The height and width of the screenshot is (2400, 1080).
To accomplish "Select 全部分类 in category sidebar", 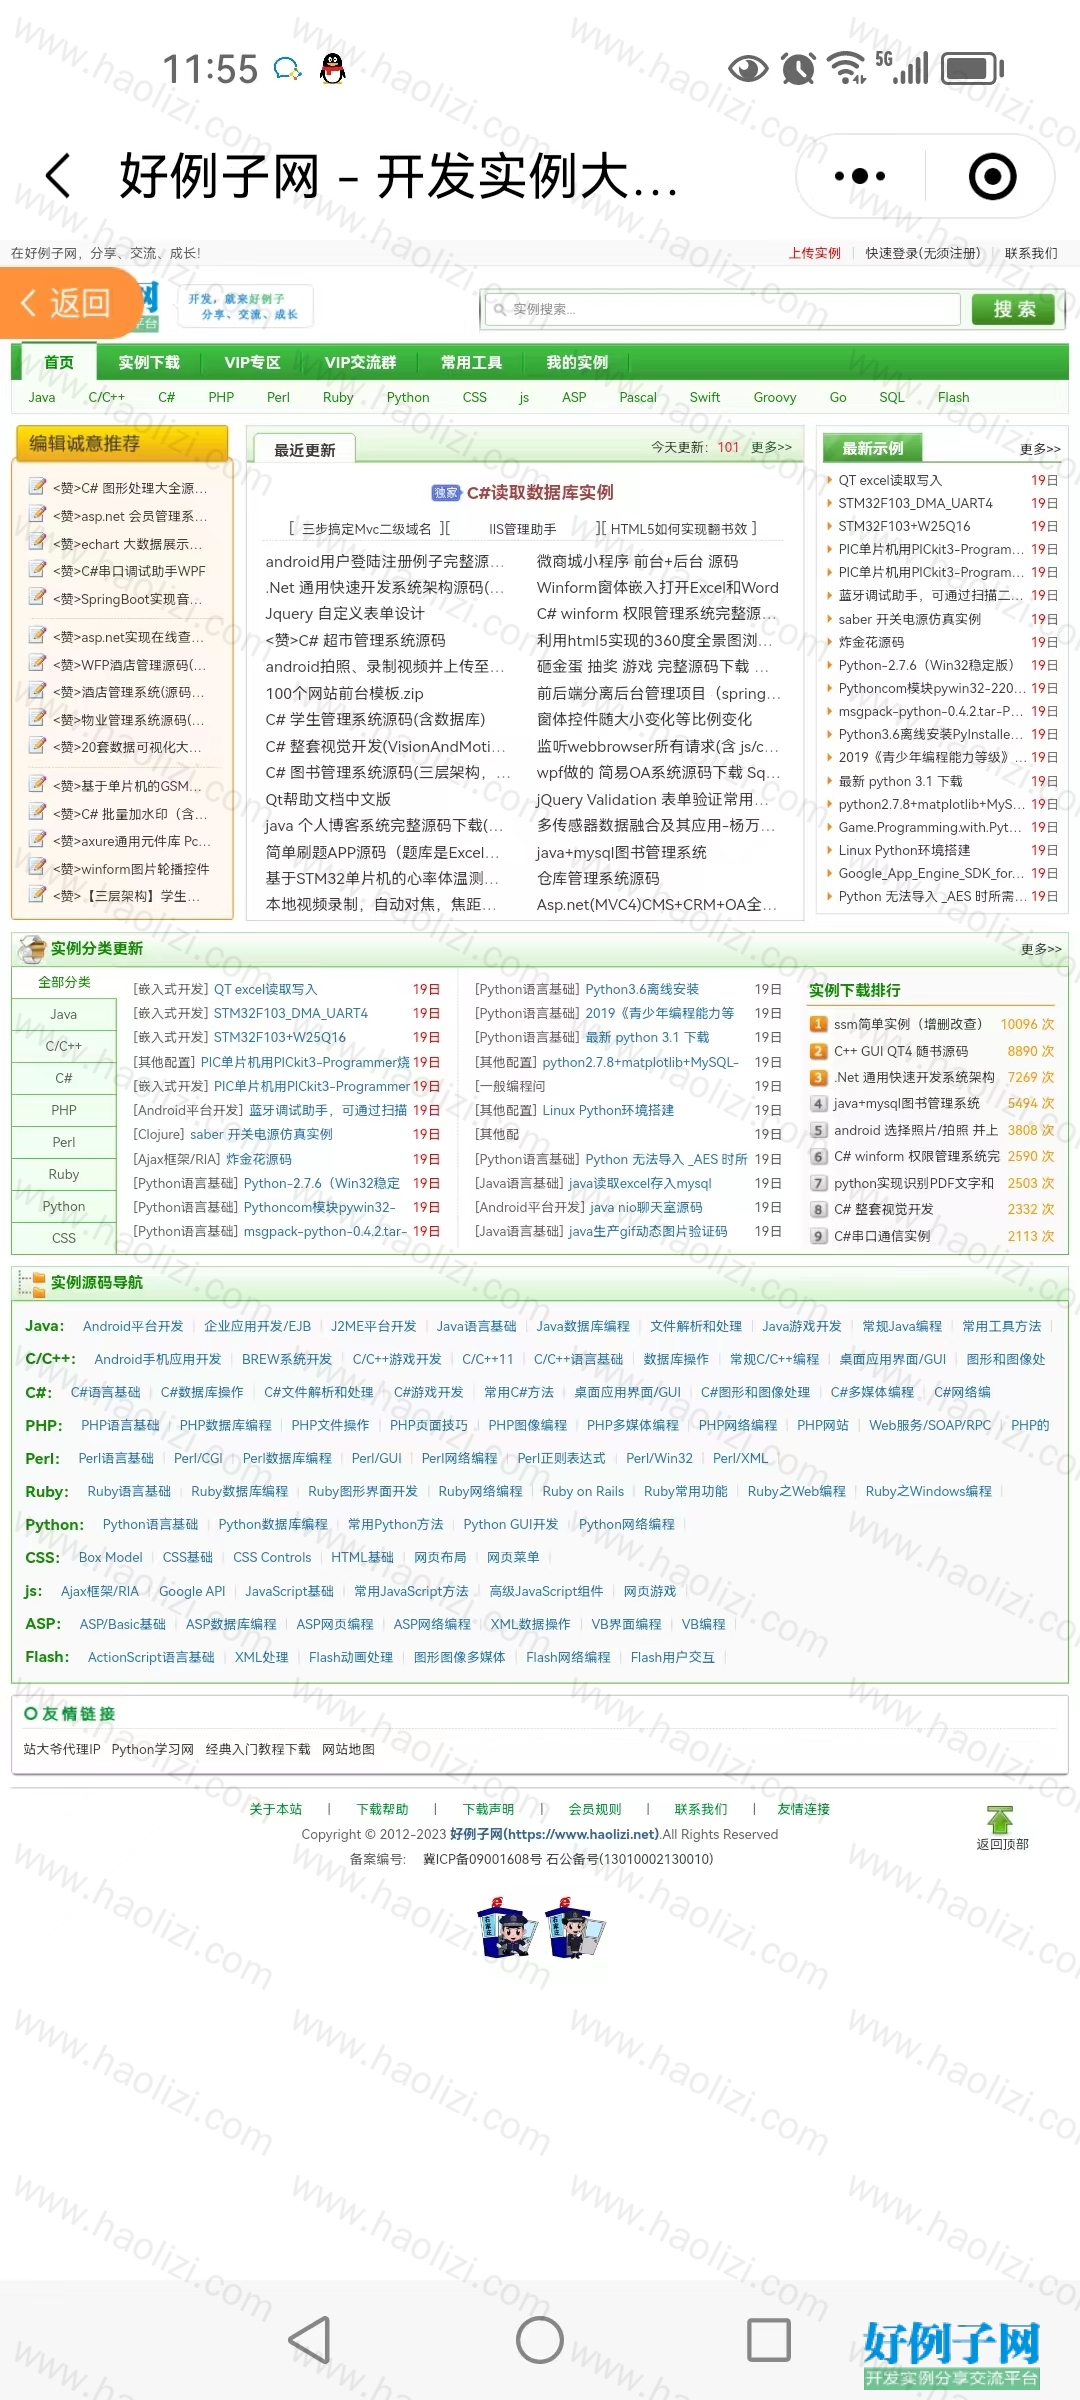I will (64, 982).
